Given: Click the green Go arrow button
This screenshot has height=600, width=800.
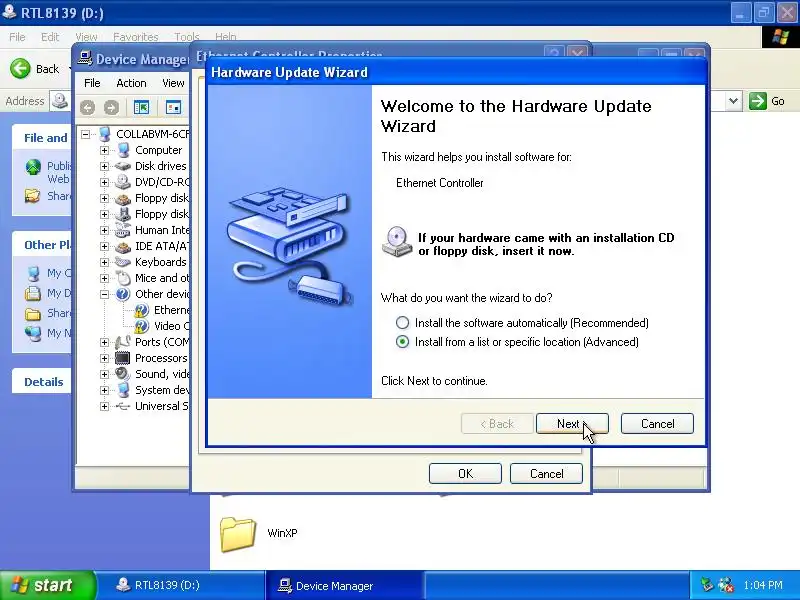Looking at the screenshot, I should (758, 101).
